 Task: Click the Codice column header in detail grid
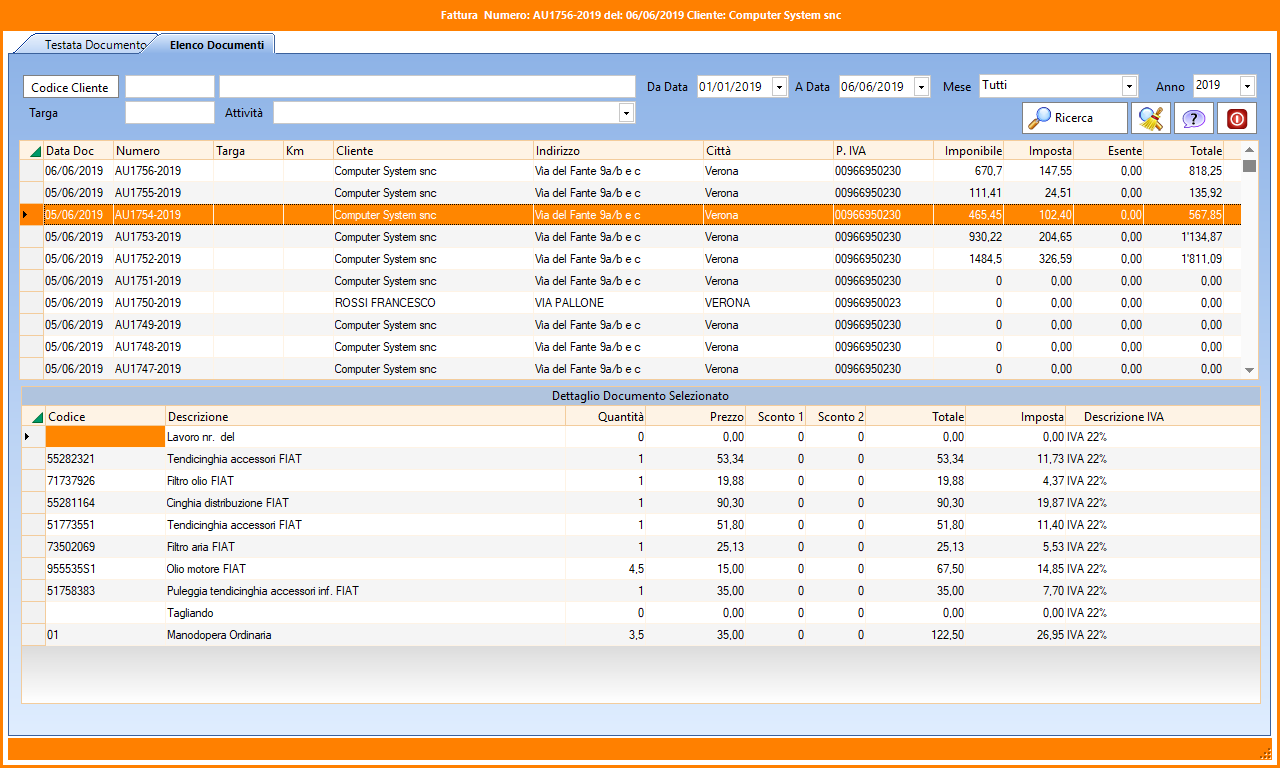(x=105, y=416)
